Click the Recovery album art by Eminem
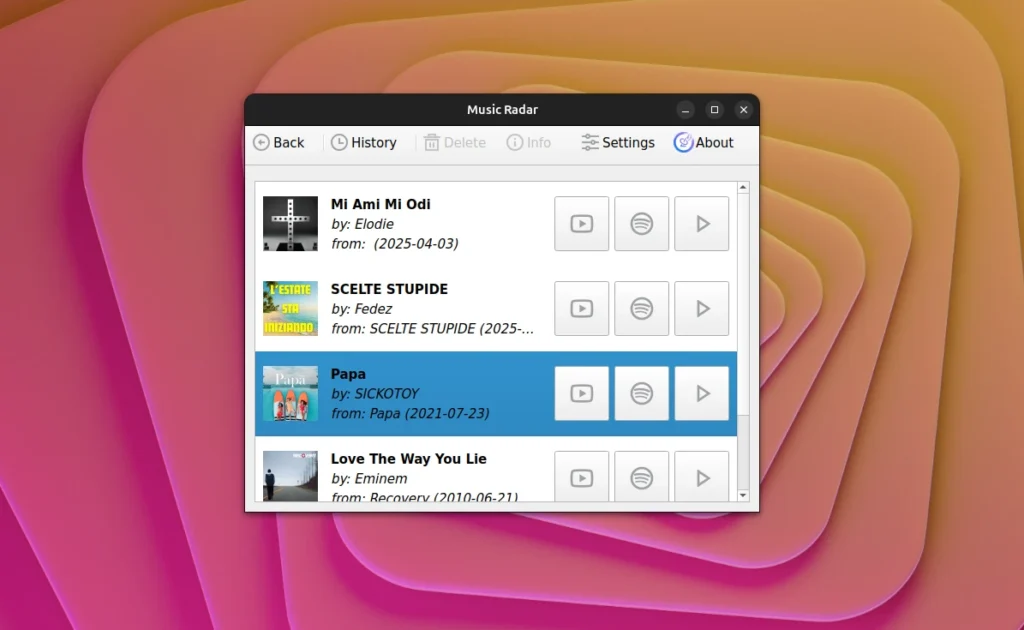 pos(289,477)
